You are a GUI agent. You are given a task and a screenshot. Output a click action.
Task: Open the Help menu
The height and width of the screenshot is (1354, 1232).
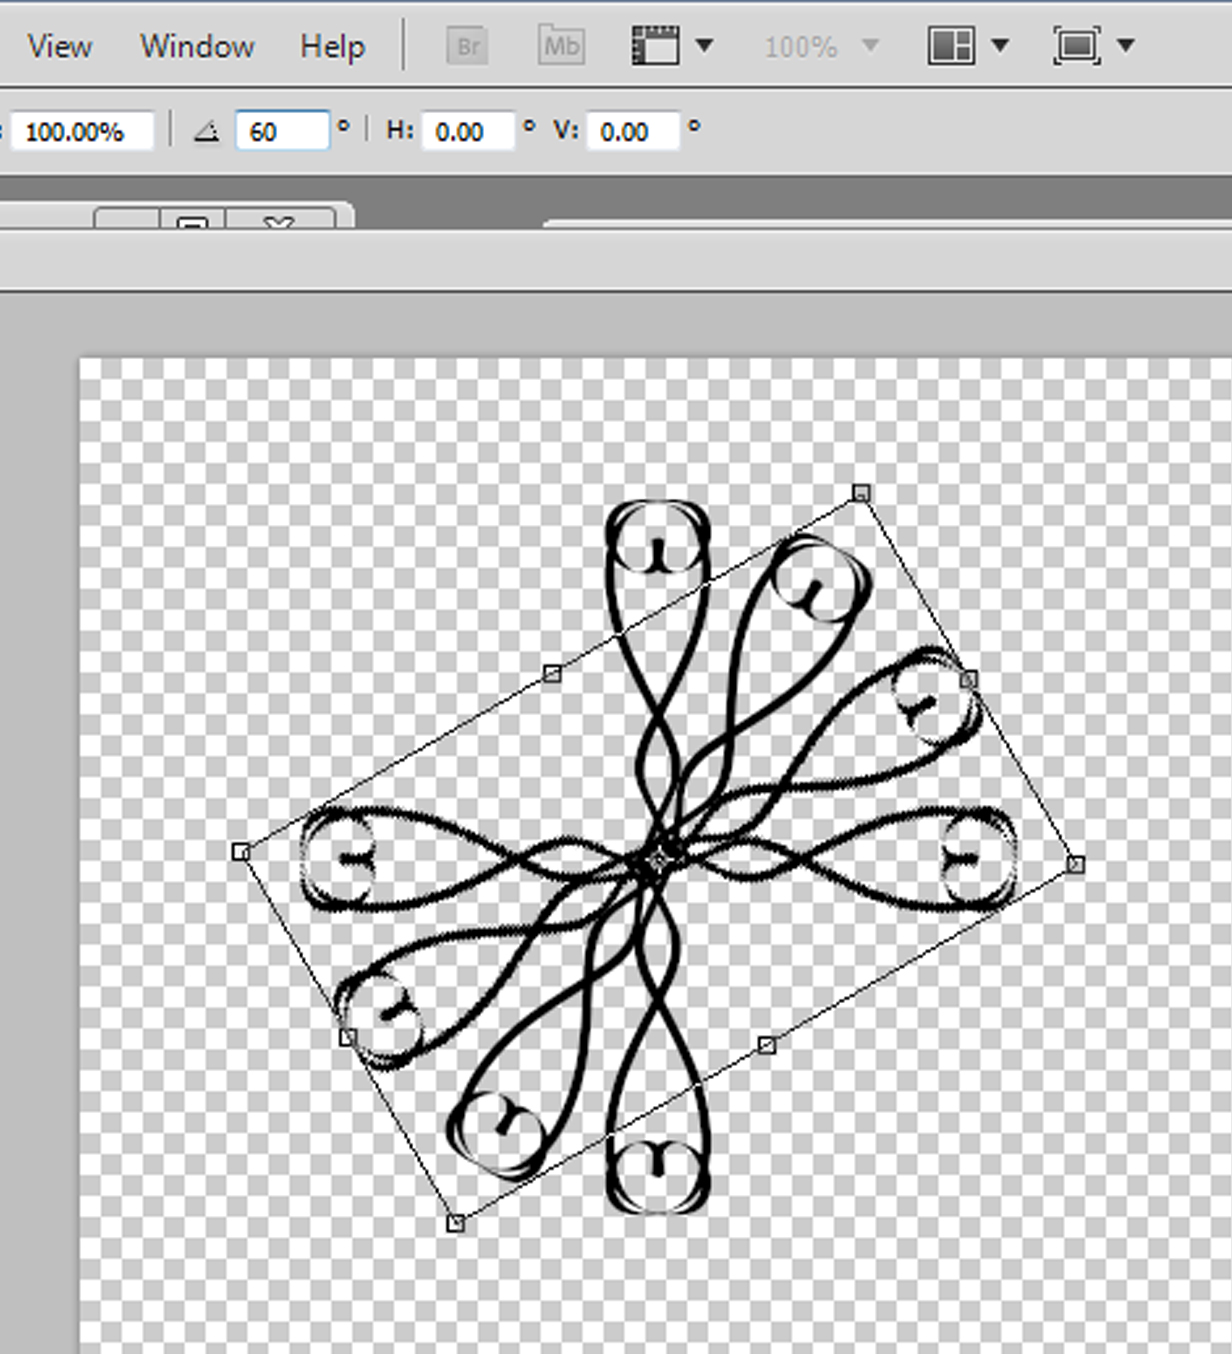tap(330, 45)
